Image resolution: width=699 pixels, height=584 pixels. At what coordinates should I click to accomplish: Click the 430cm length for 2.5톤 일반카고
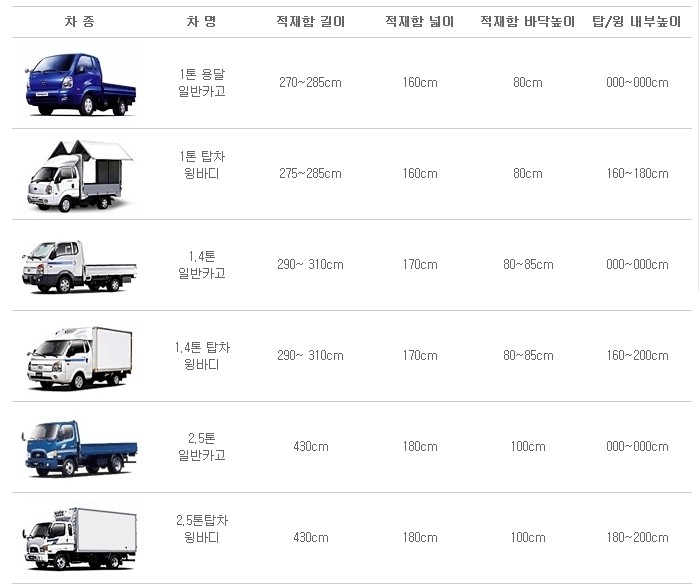click(x=311, y=446)
